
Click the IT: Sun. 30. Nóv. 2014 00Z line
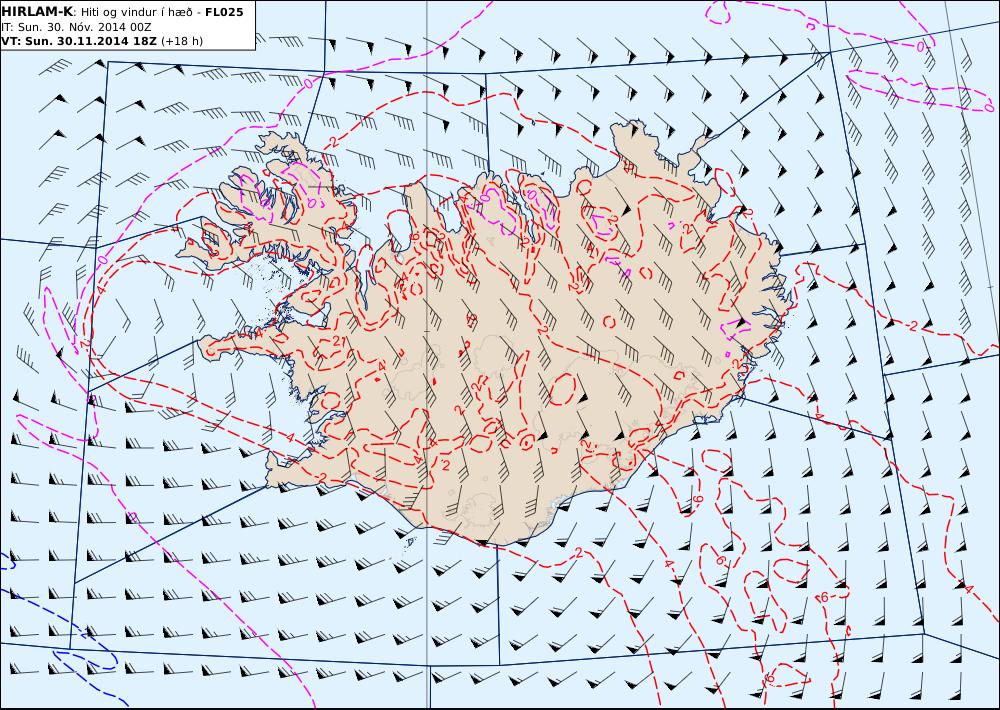pyautogui.click(x=77, y=27)
